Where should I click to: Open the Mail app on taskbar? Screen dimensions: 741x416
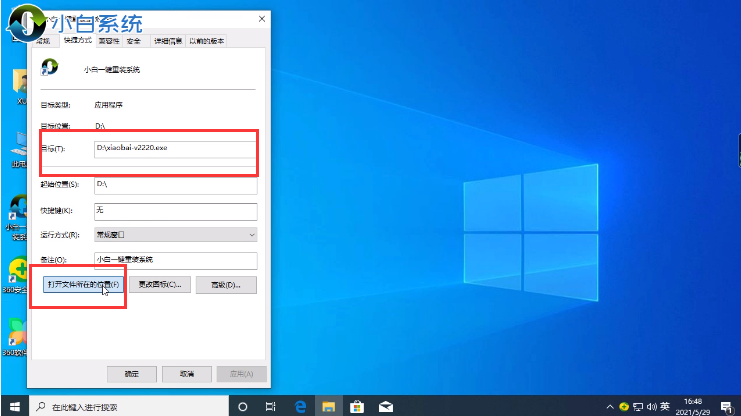coord(383,407)
